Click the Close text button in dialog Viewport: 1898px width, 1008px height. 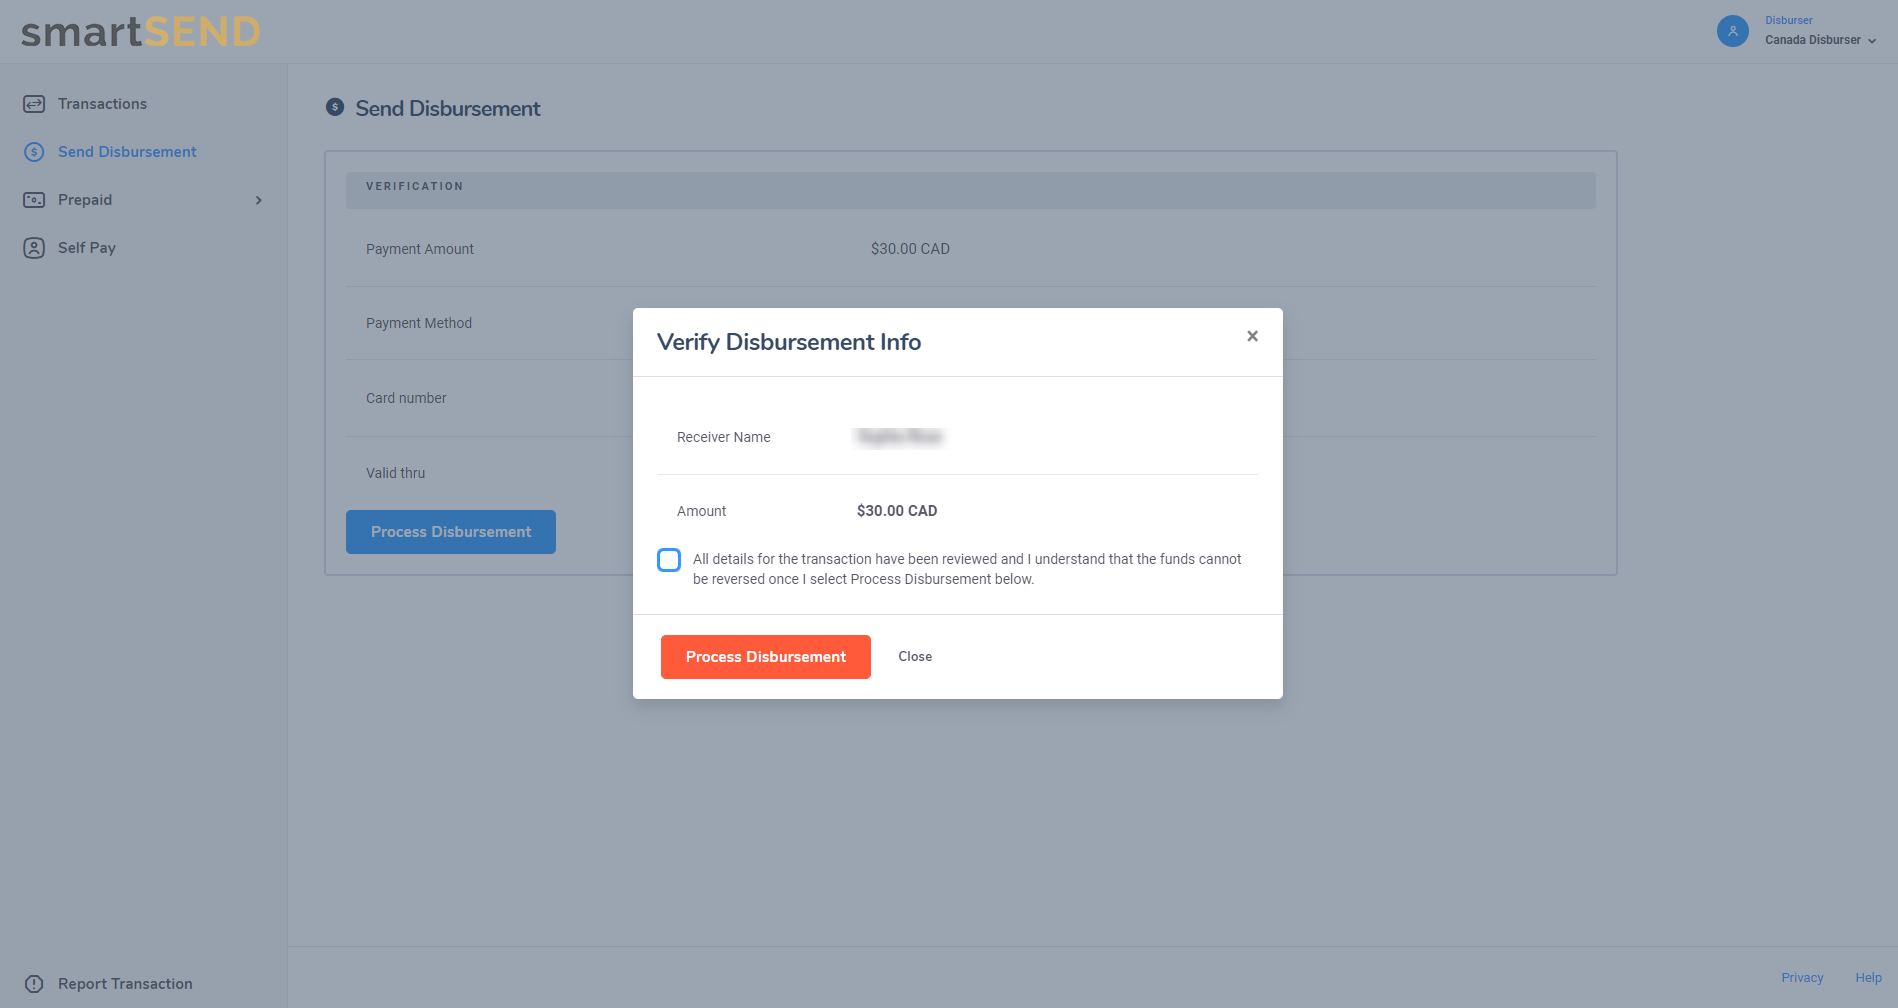click(914, 657)
